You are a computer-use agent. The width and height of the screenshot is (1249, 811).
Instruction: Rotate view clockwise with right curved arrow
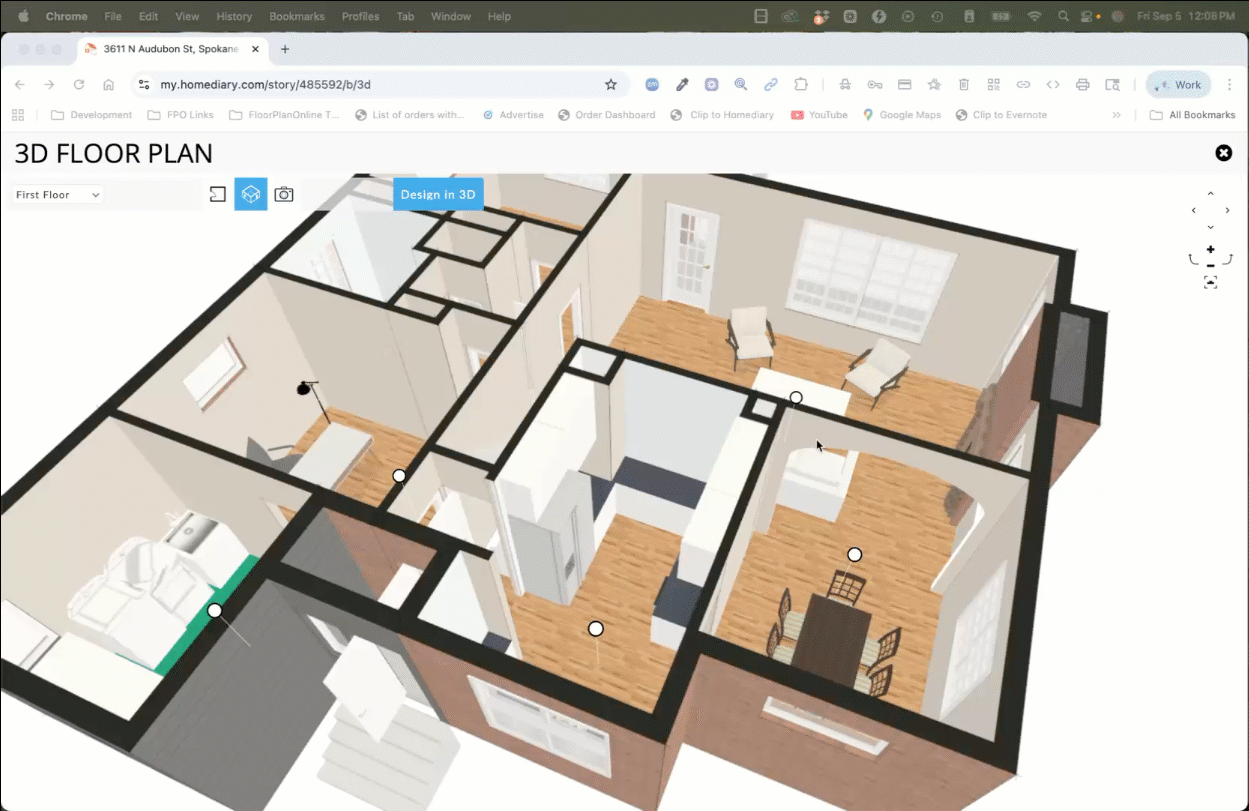(x=1227, y=259)
